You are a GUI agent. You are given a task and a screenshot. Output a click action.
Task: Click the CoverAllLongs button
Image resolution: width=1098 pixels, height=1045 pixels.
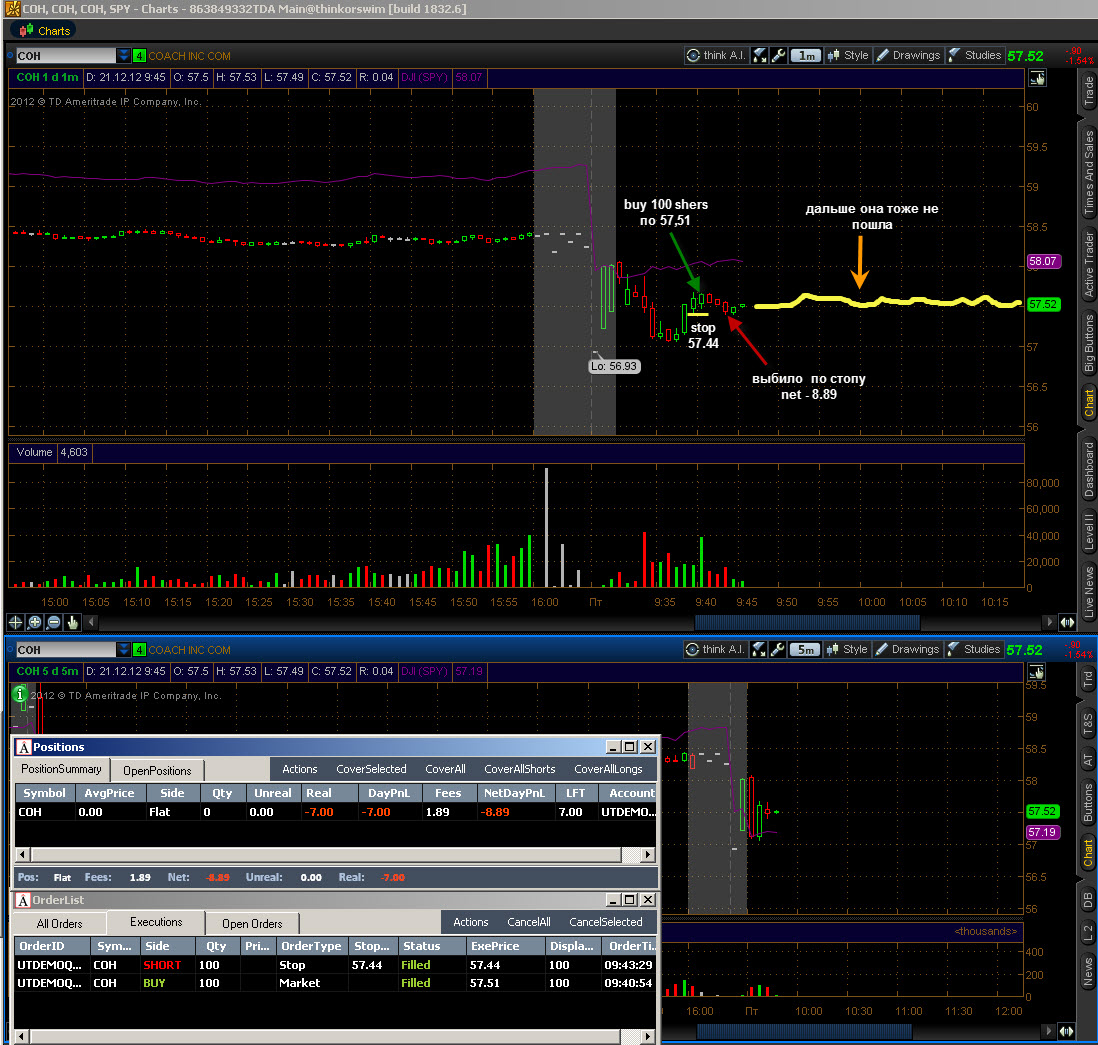point(608,769)
